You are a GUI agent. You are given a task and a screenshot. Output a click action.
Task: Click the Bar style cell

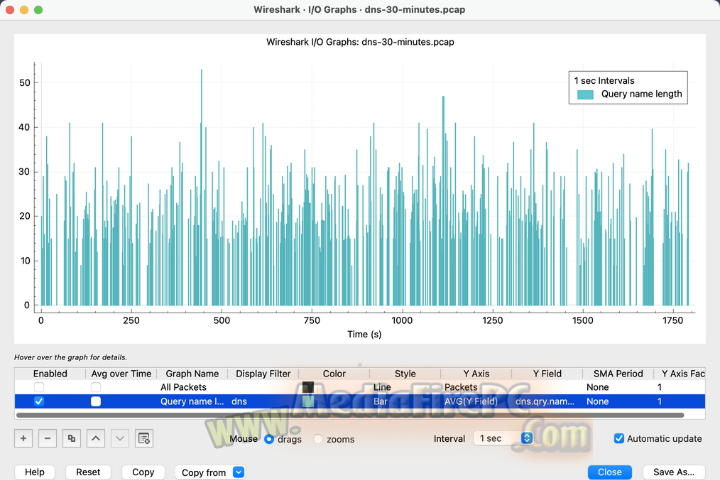(x=381, y=401)
